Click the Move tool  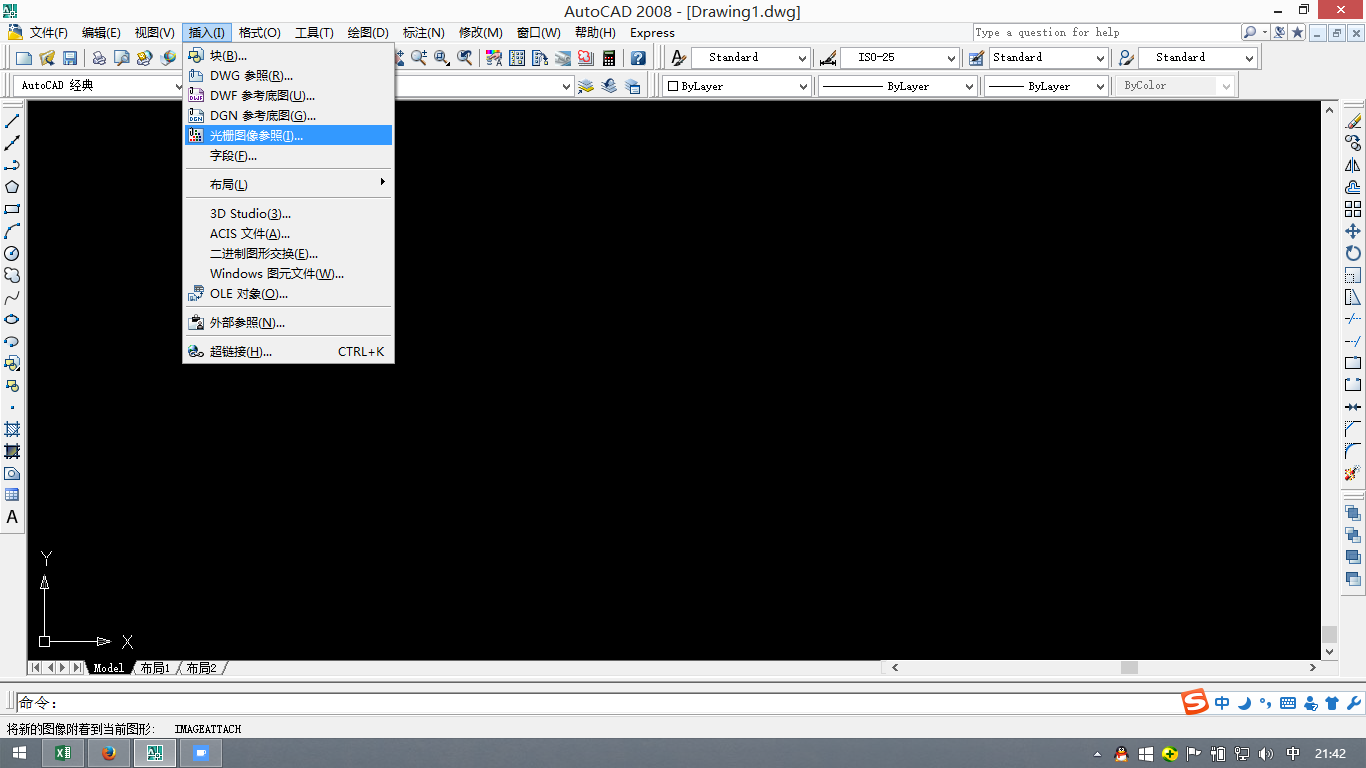(x=1353, y=231)
